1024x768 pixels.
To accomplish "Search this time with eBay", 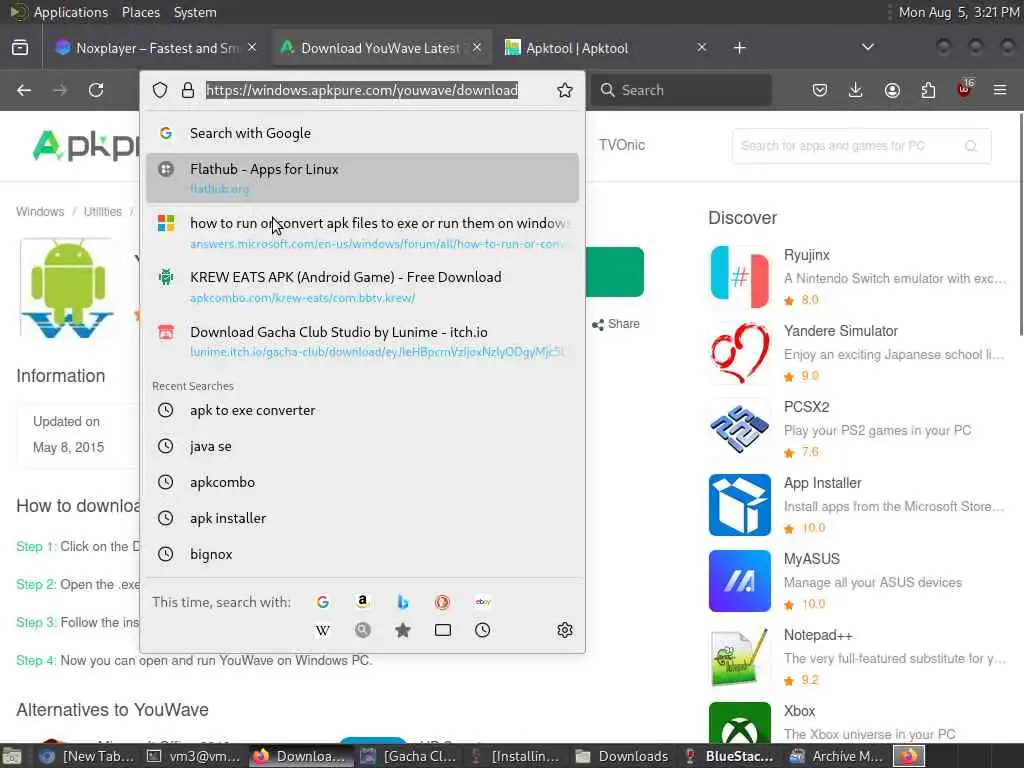I will 483,602.
